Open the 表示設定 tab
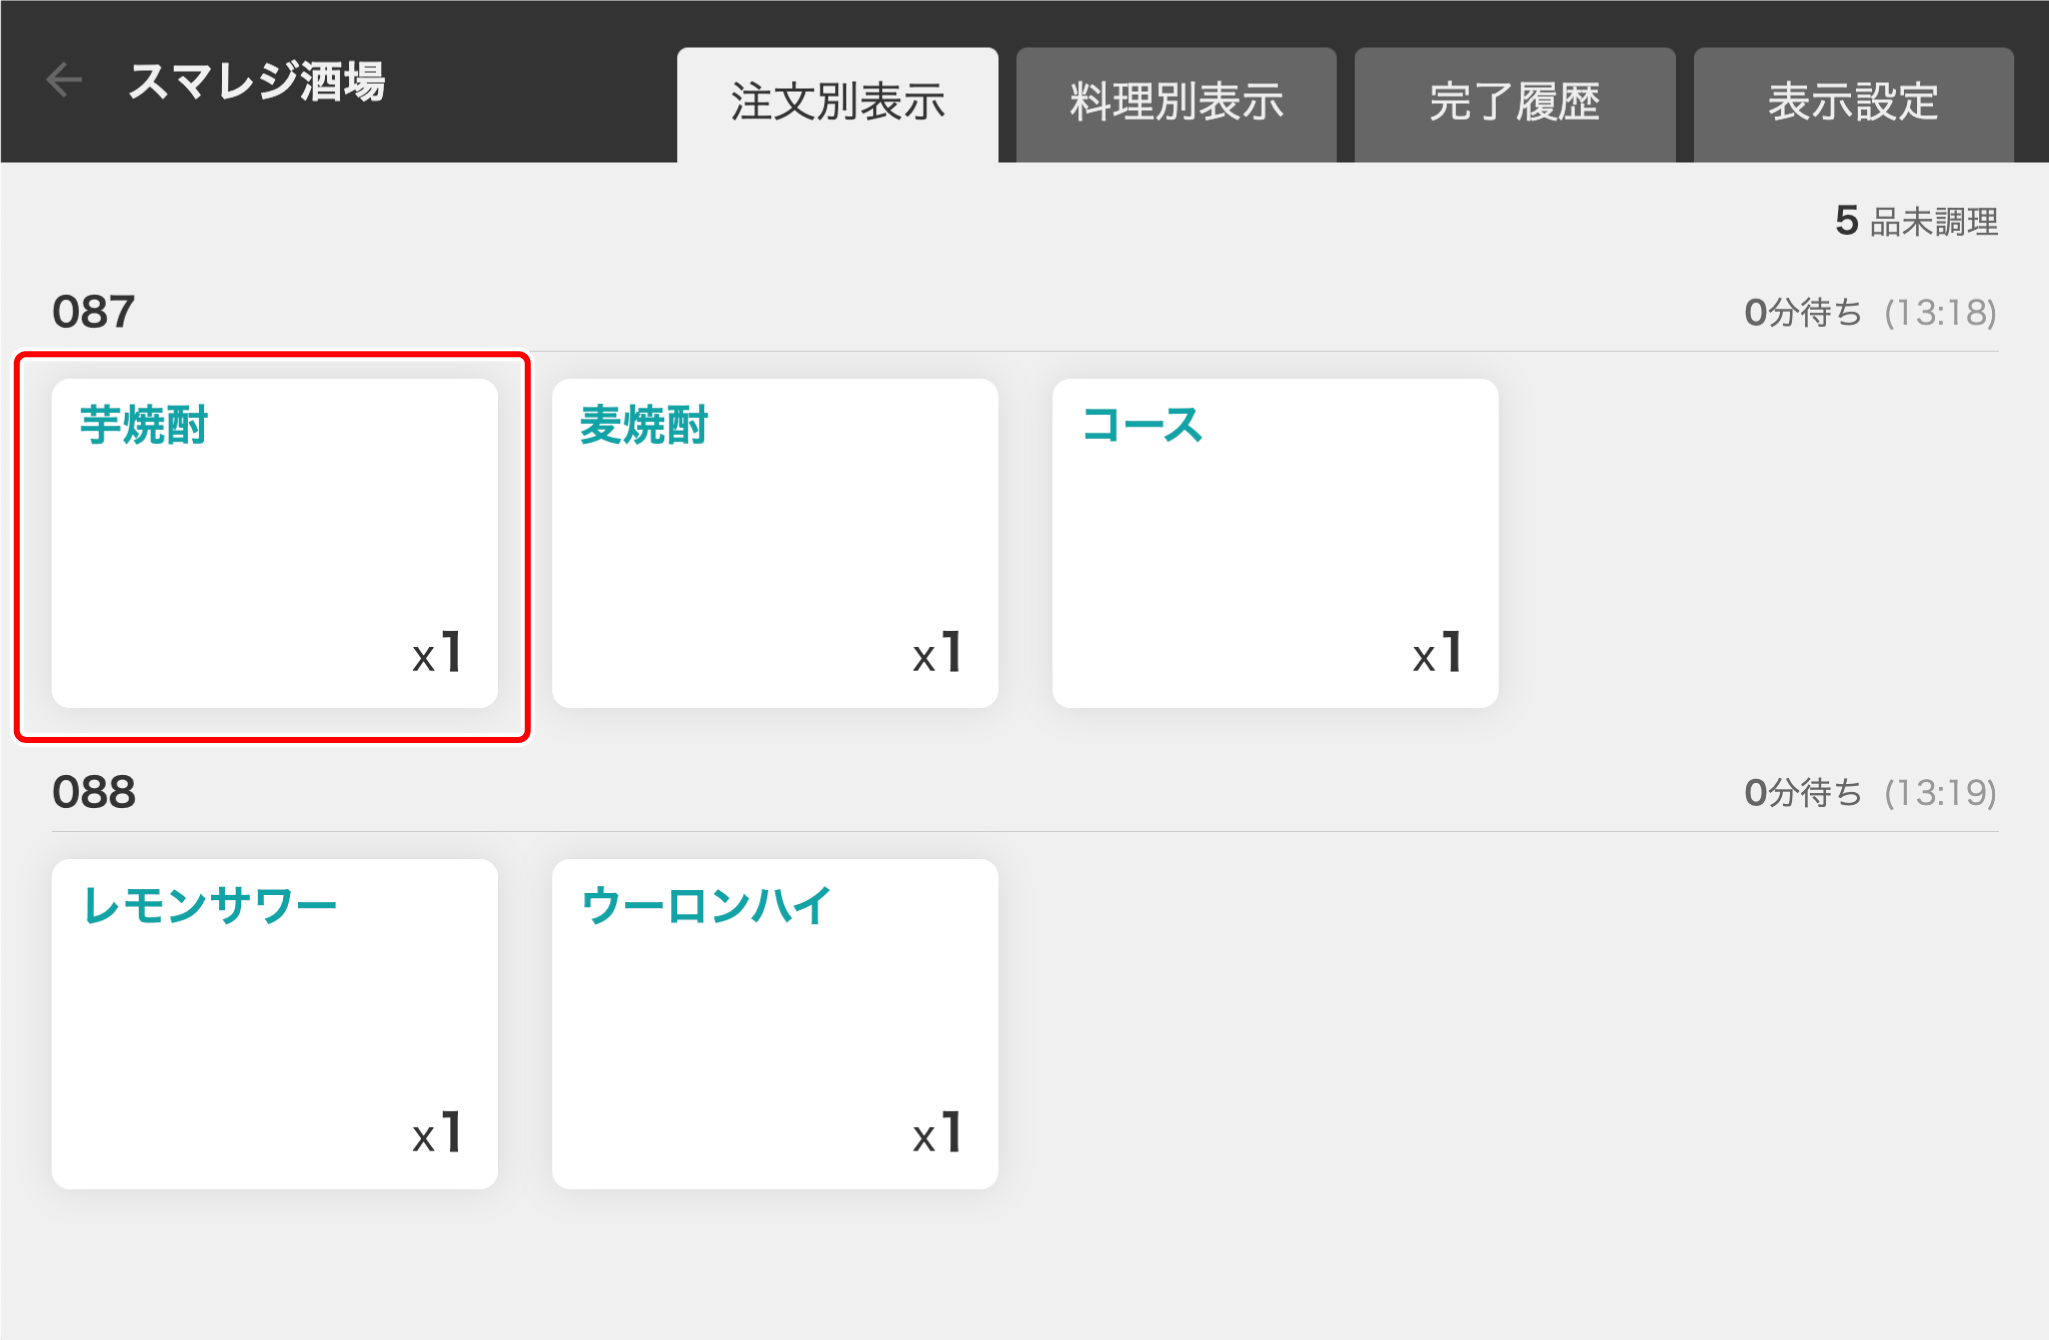This screenshot has height=1340, width=2049. [1853, 103]
